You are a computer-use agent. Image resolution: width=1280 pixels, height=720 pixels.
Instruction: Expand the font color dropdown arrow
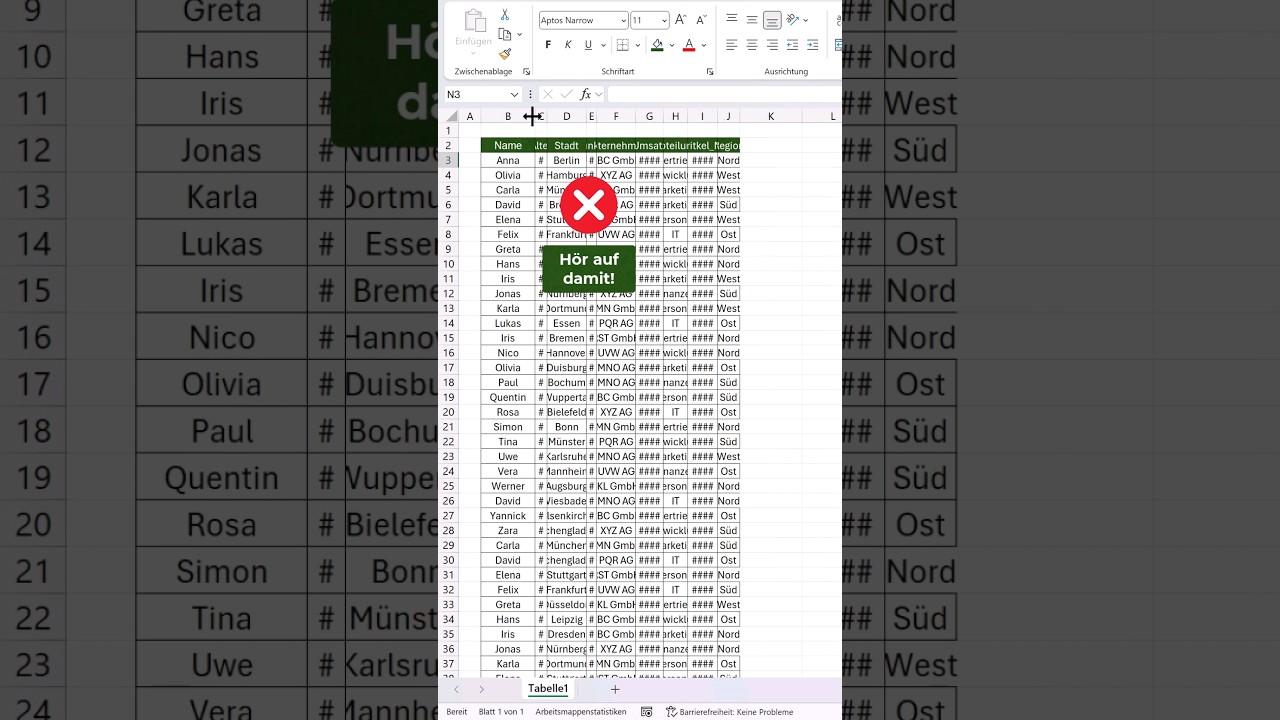[x=703, y=45]
